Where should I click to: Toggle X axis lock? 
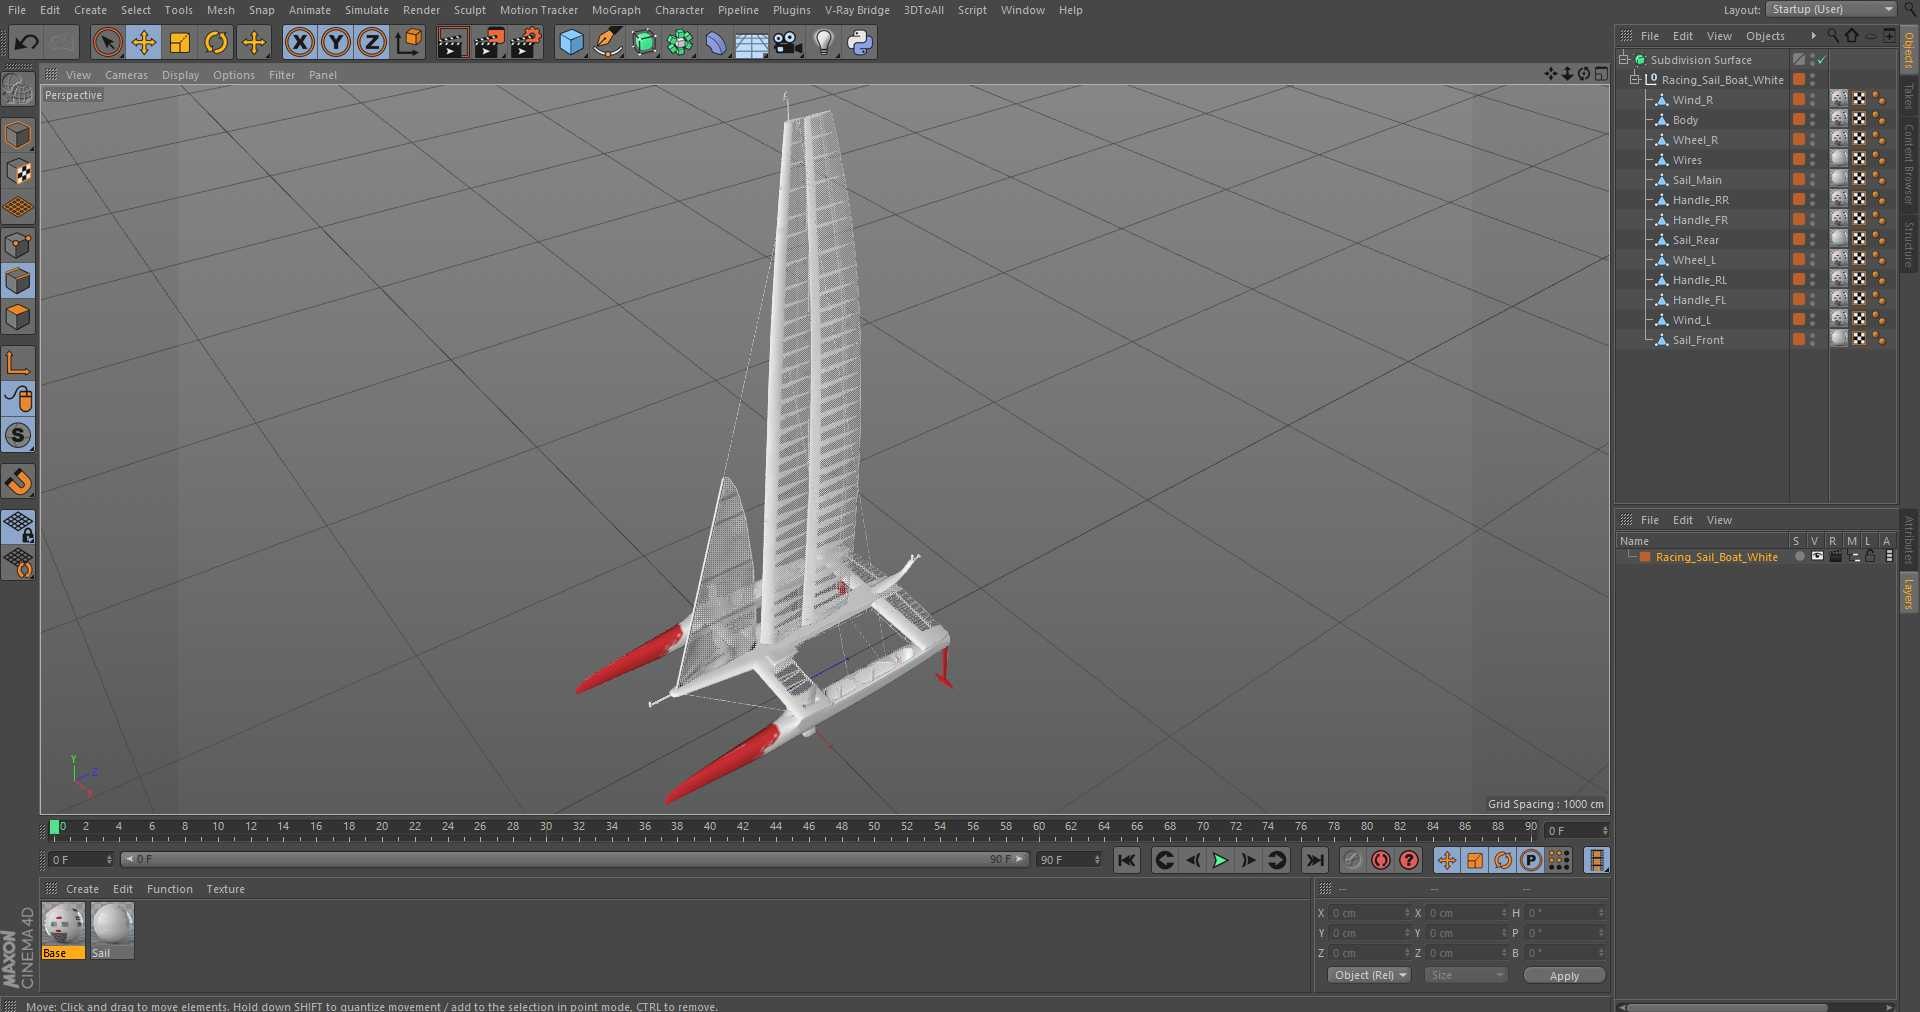(299, 42)
